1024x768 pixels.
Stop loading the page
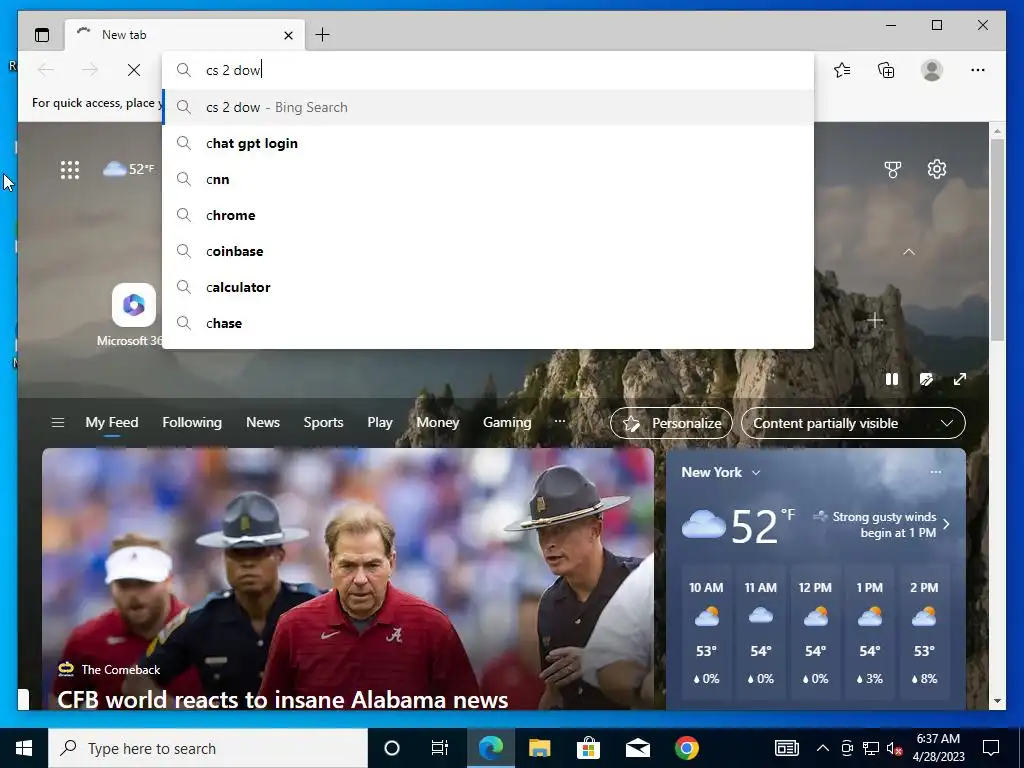click(134, 70)
